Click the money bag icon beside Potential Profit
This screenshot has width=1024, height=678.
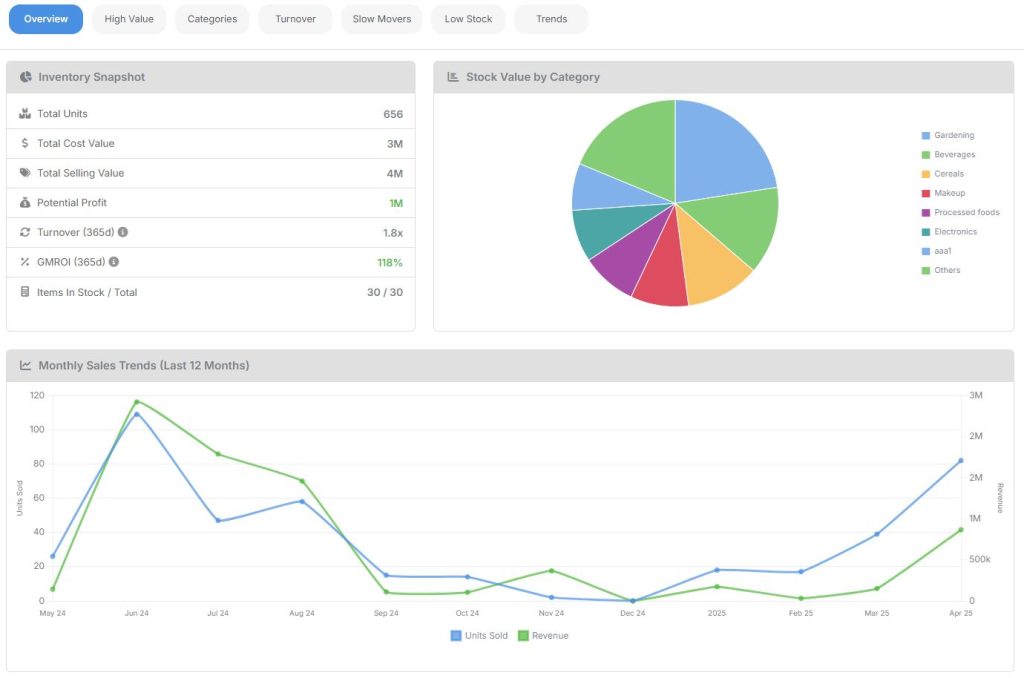pyautogui.click(x=25, y=203)
